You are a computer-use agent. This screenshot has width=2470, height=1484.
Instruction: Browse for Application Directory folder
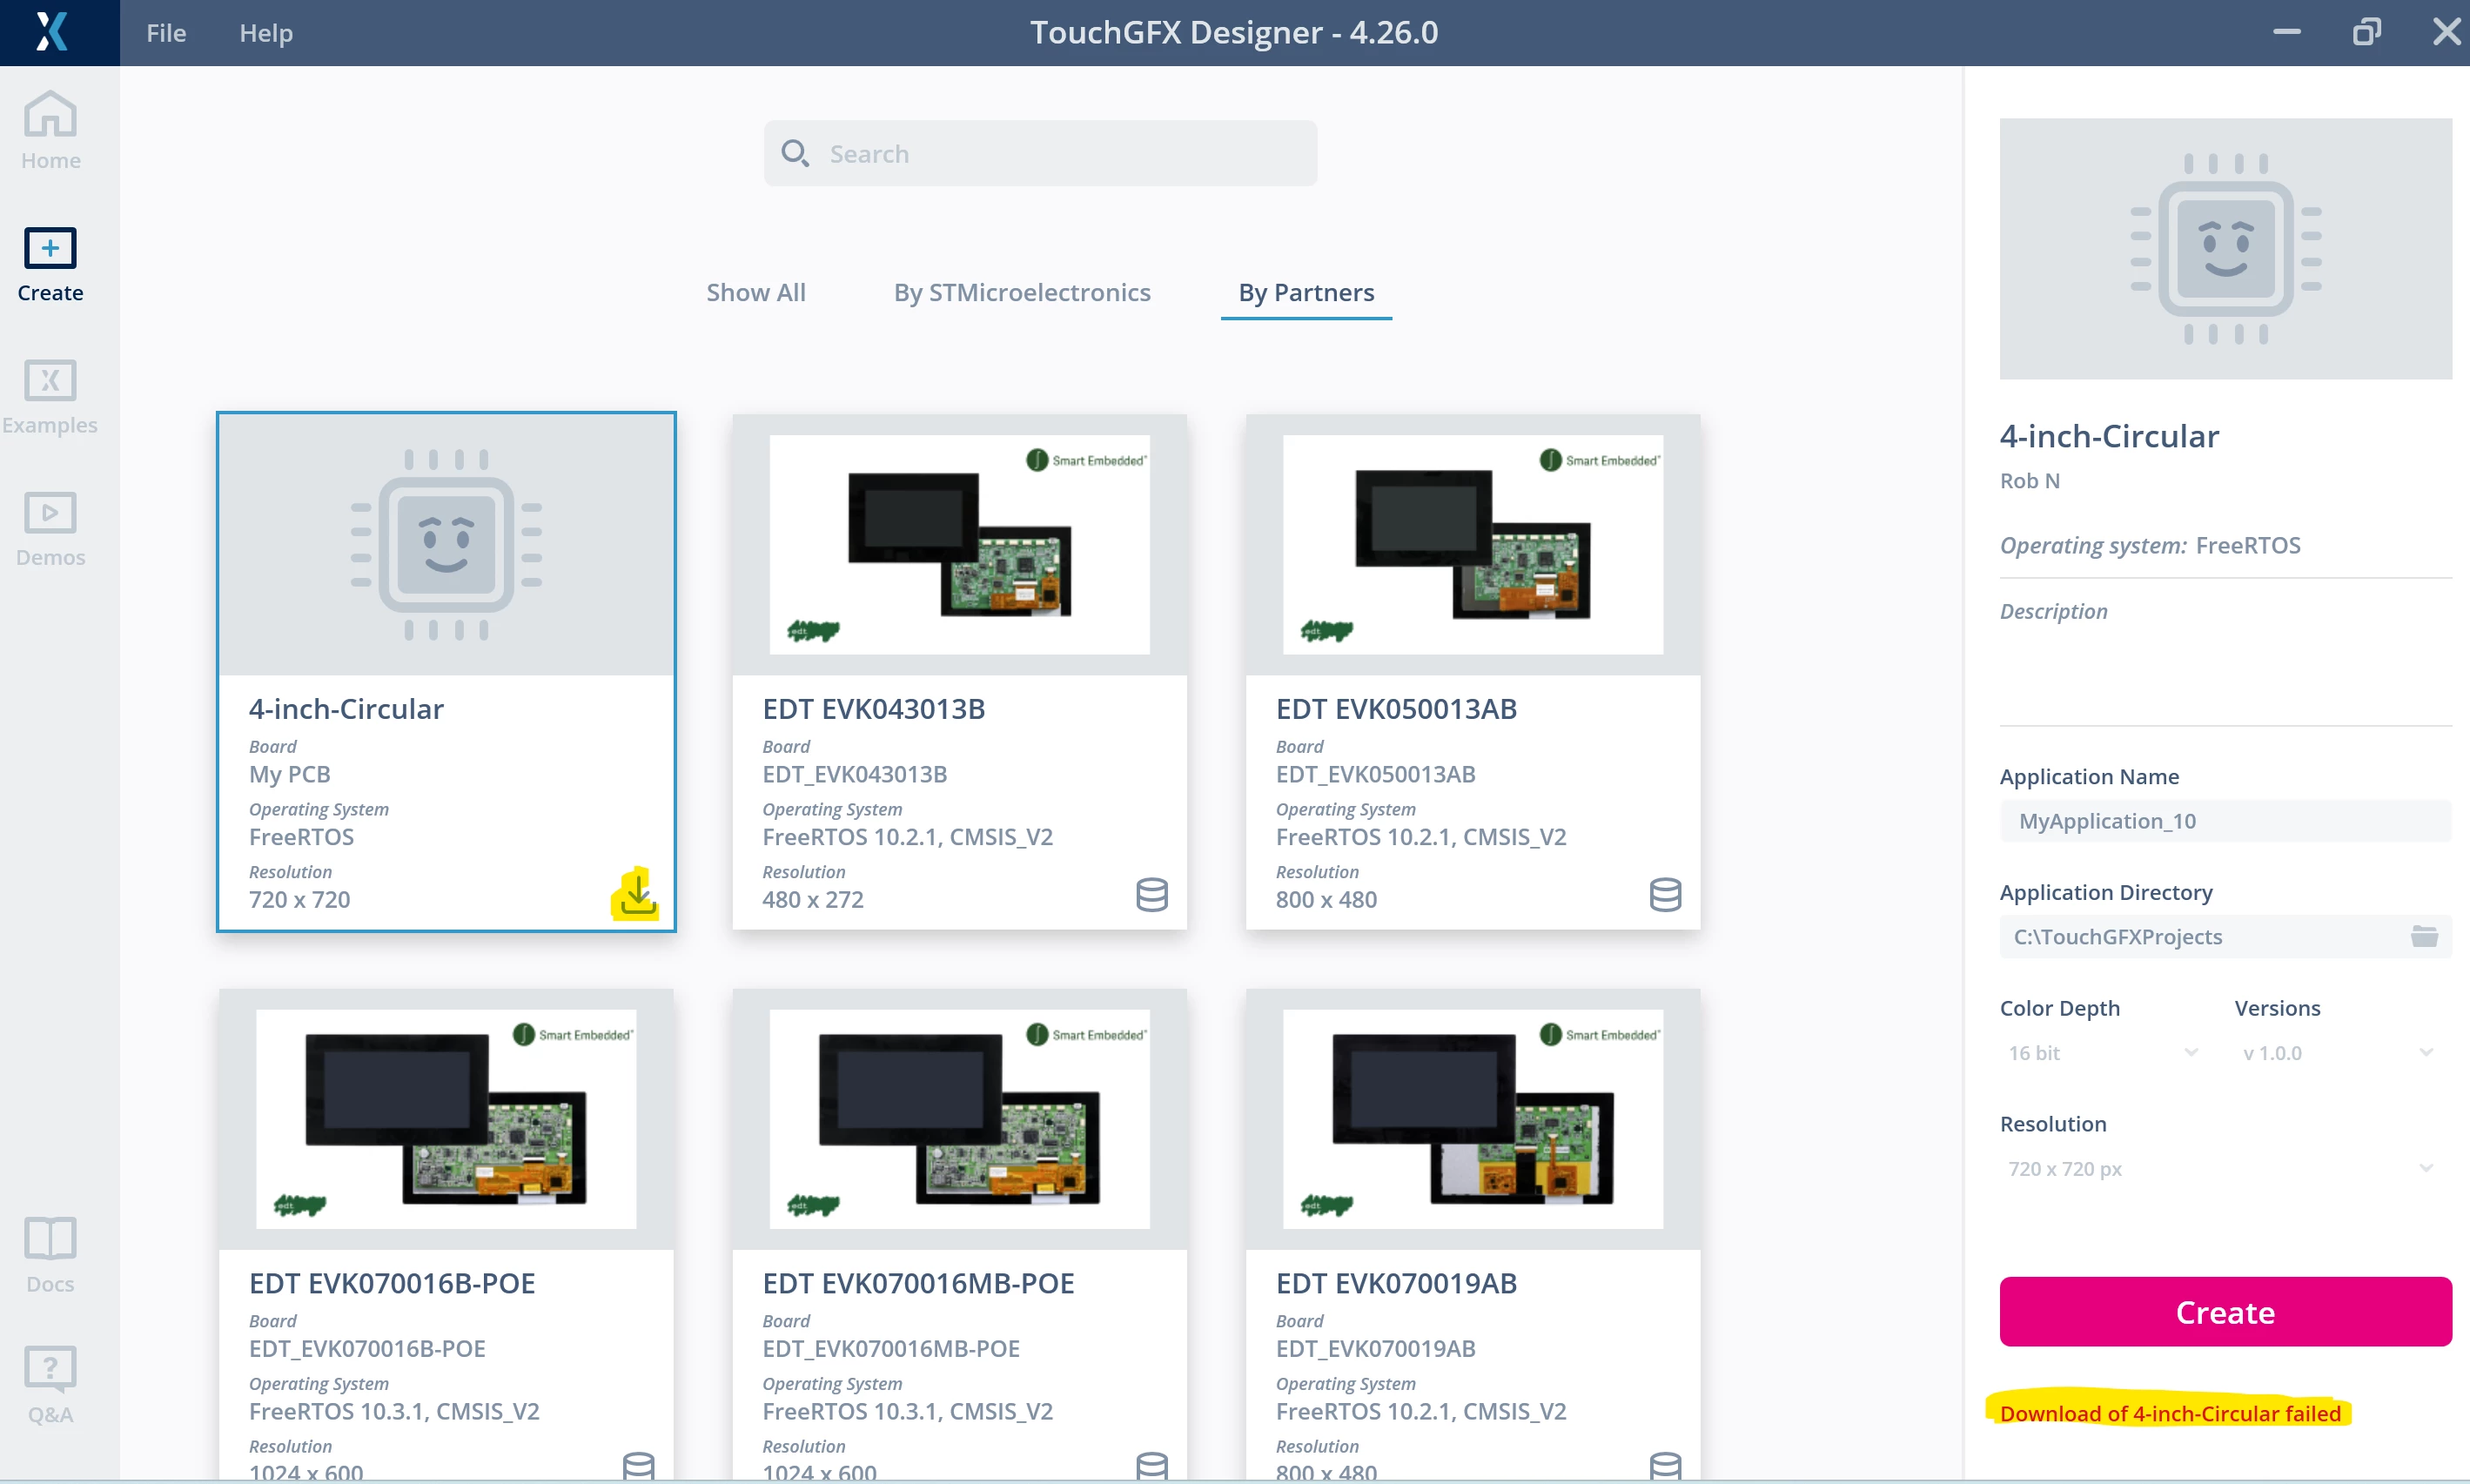click(x=2424, y=936)
